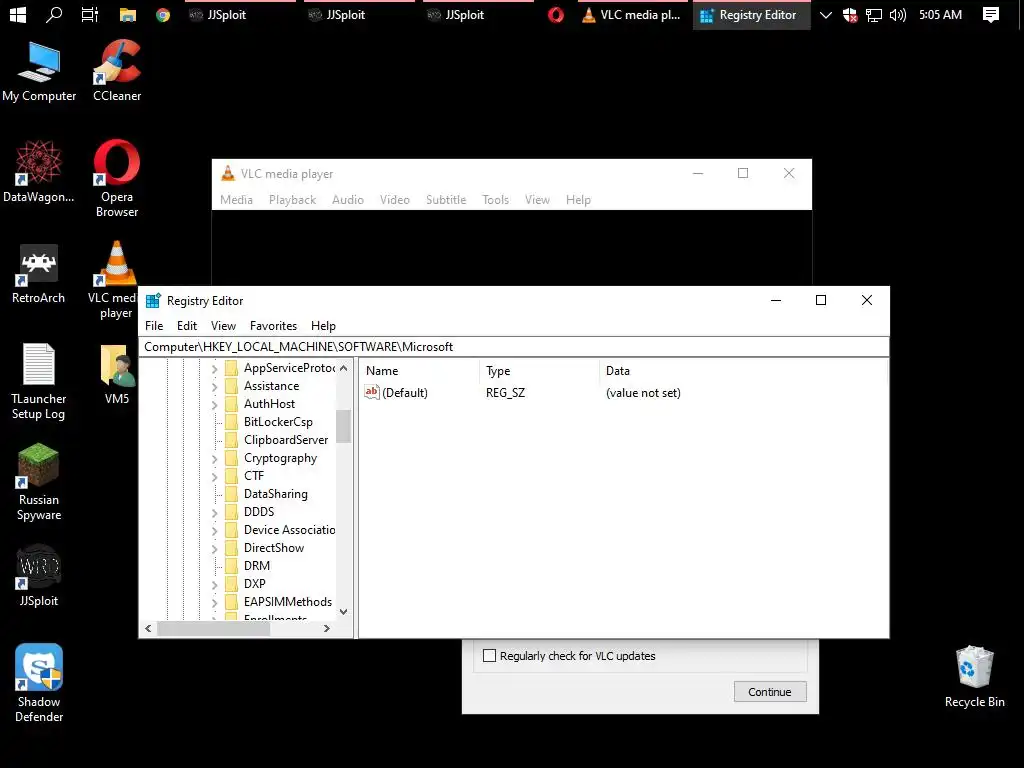Viewport: 1024px width, 768px height.
Task: Select the DRM registry key
Action: [x=257, y=566]
